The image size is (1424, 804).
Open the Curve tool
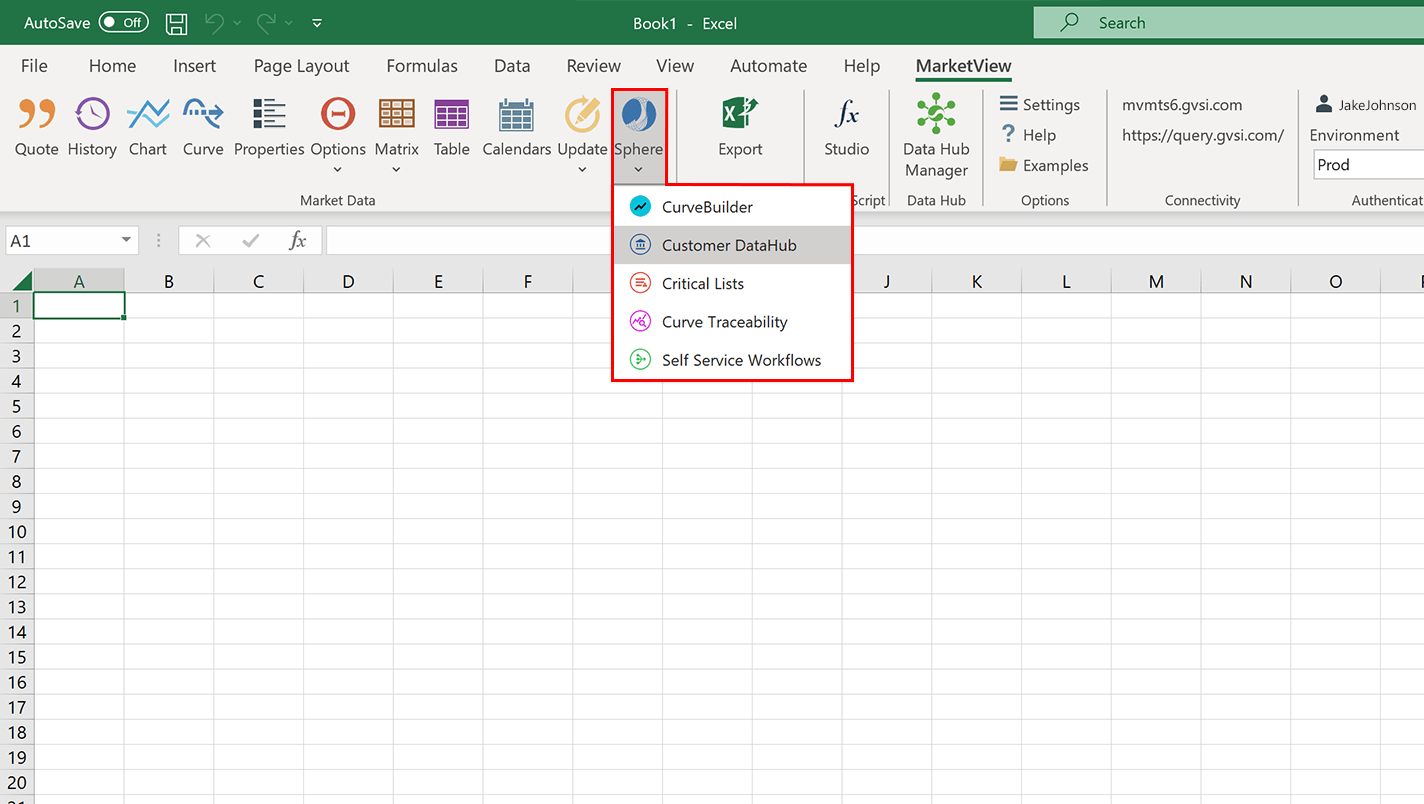click(x=203, y=128)
